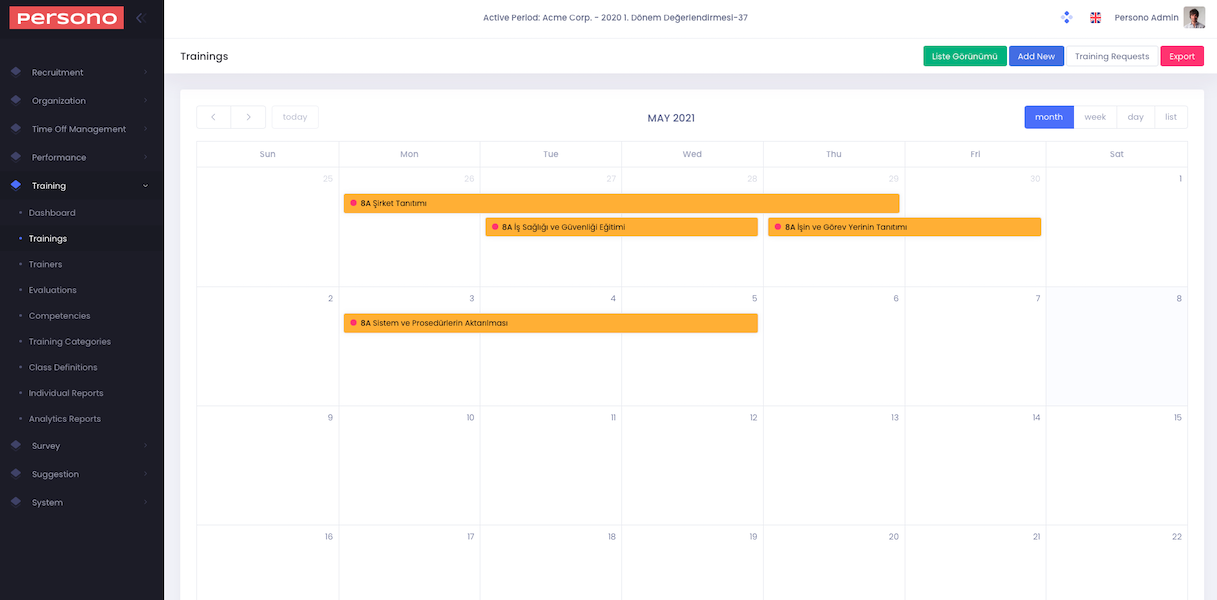1217x600 pixels.
Task: Open Dashboard under Training
Action: point(52,213)
